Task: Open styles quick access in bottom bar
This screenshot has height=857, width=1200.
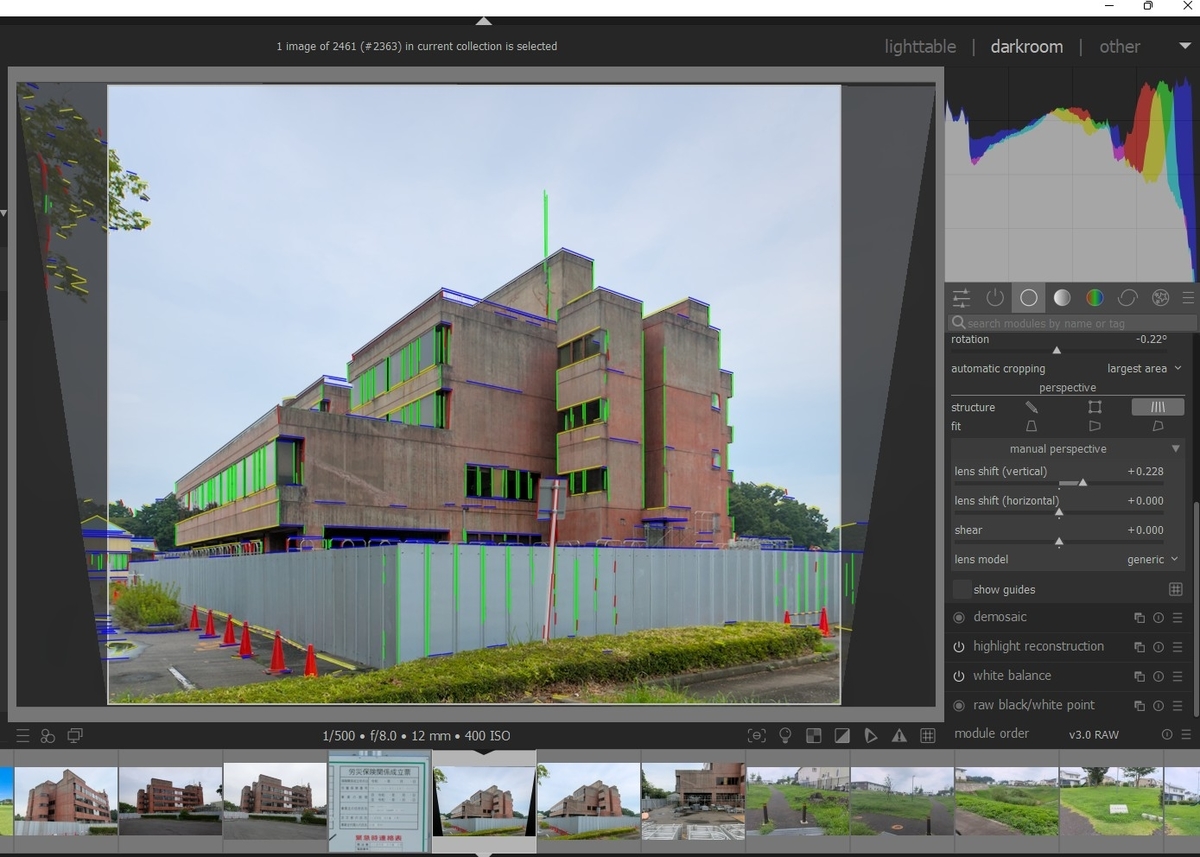Action: tap(47, 736)
